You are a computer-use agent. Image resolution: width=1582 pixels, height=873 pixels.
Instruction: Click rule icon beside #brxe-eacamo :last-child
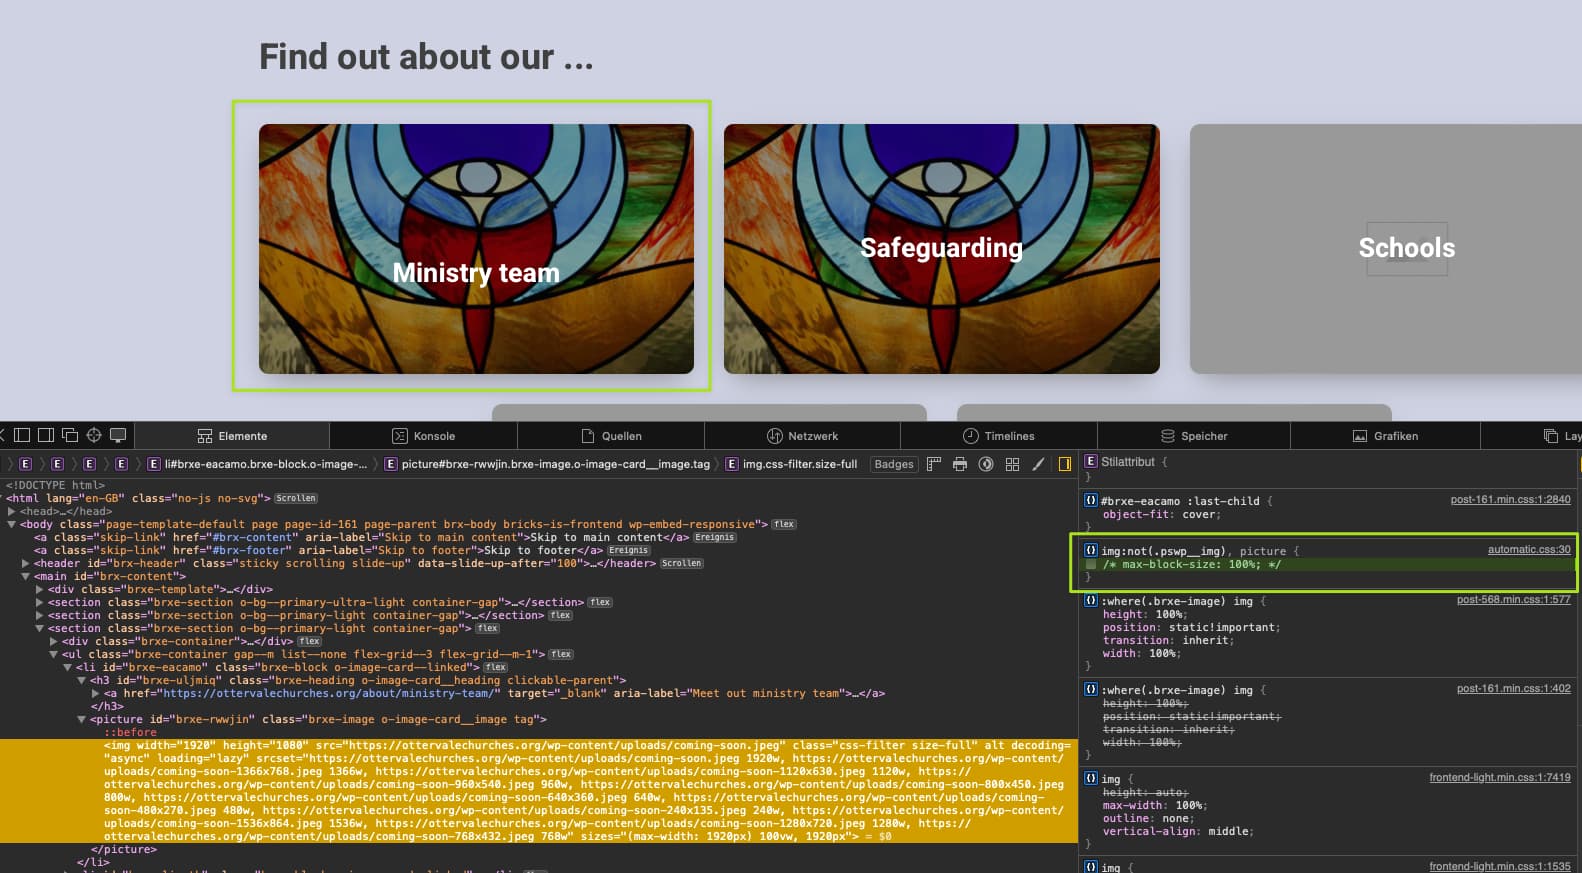click(1091, 500)
